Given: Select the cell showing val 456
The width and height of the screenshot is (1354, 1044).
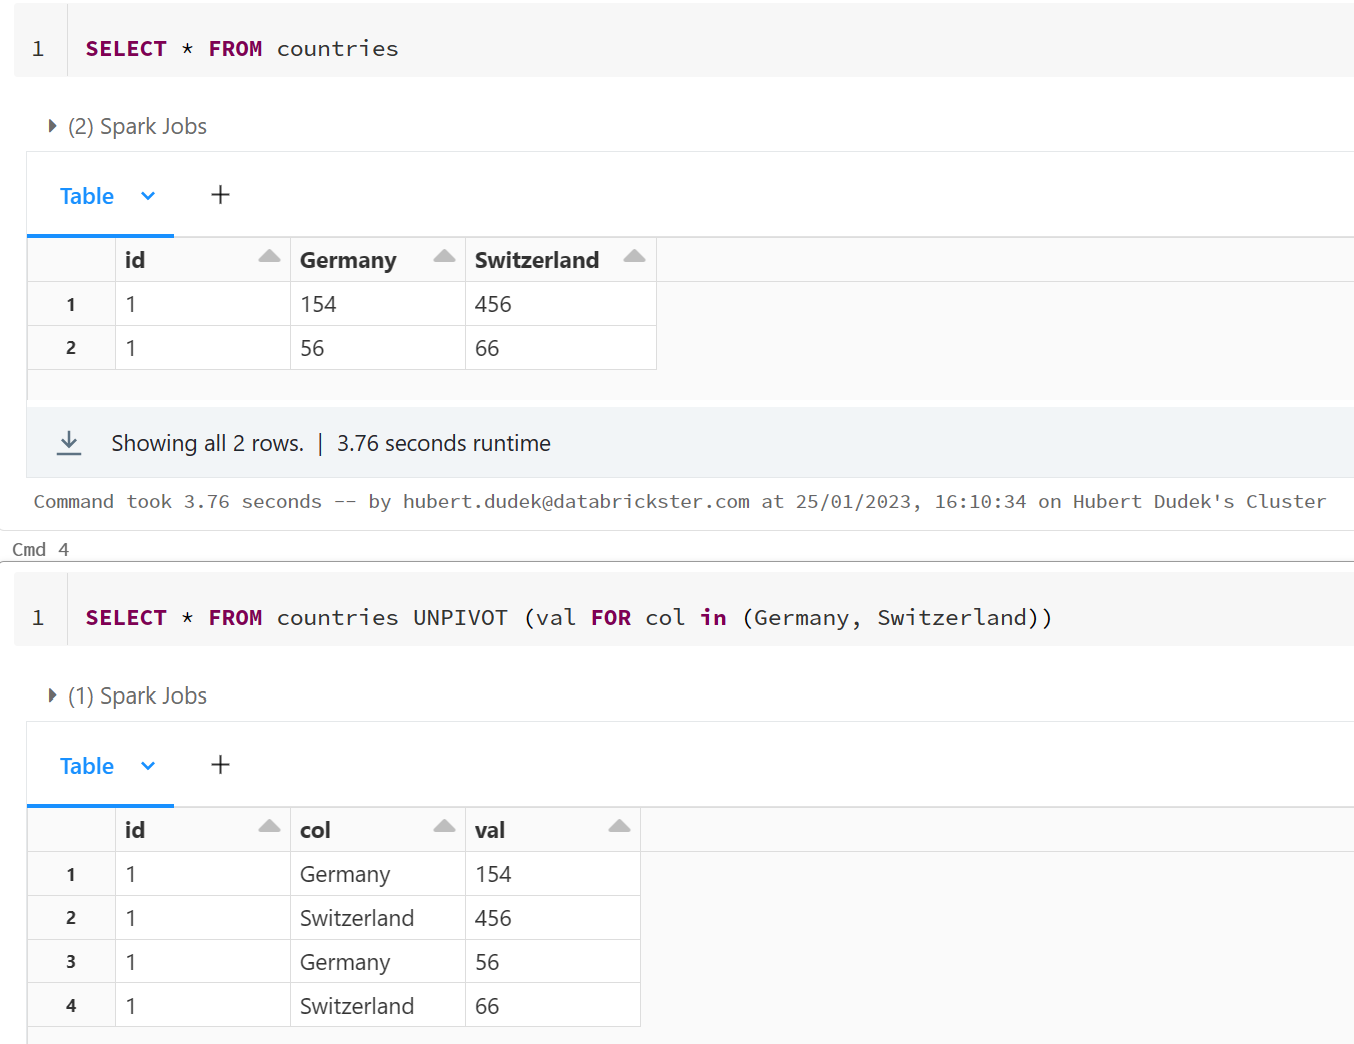Looking at the screenshot, I should (x=493, y=918).
